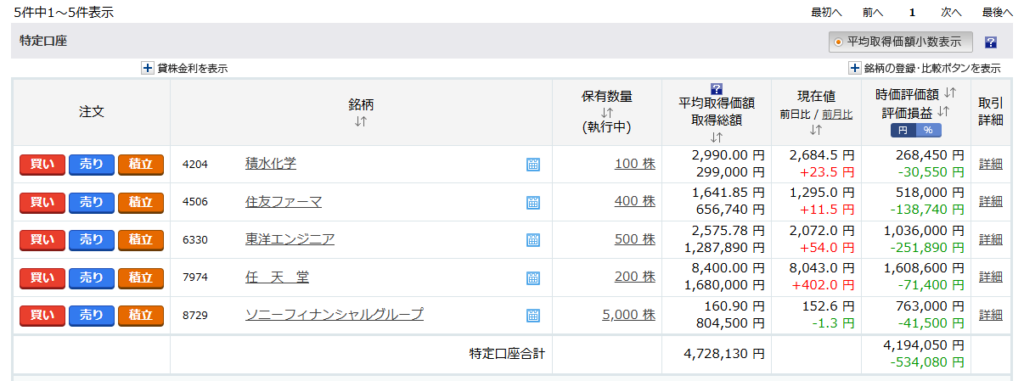The image size is (1024, 381).
Task: Jump to 最後へ page
Action: [998, 12]
